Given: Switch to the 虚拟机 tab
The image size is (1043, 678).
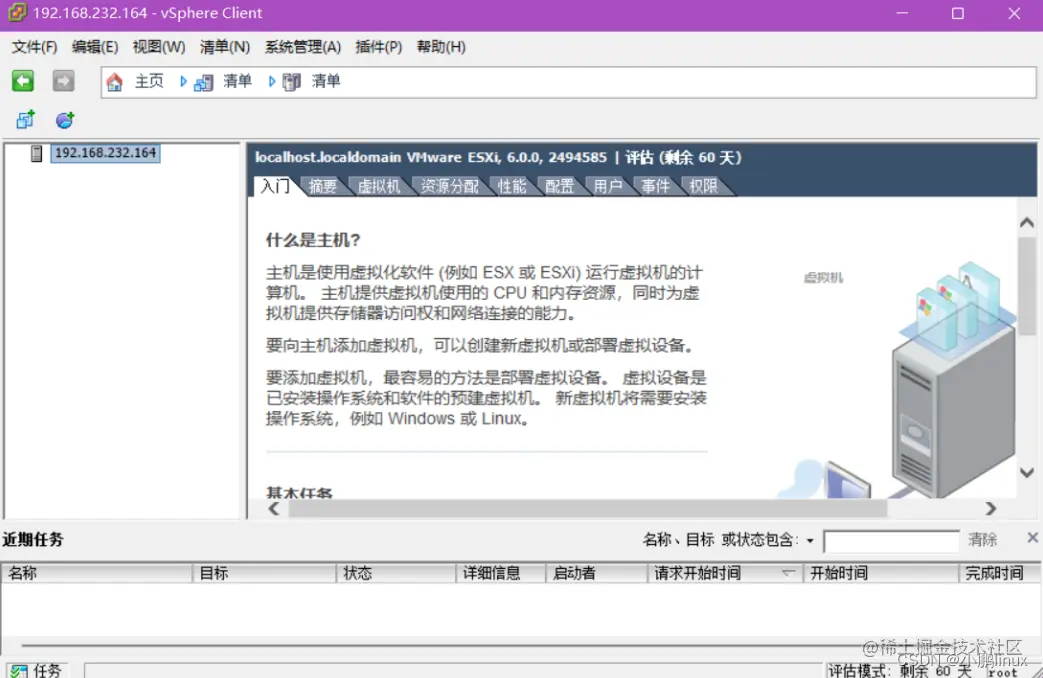Looking at the screenshot, I should tap(378, 186).
